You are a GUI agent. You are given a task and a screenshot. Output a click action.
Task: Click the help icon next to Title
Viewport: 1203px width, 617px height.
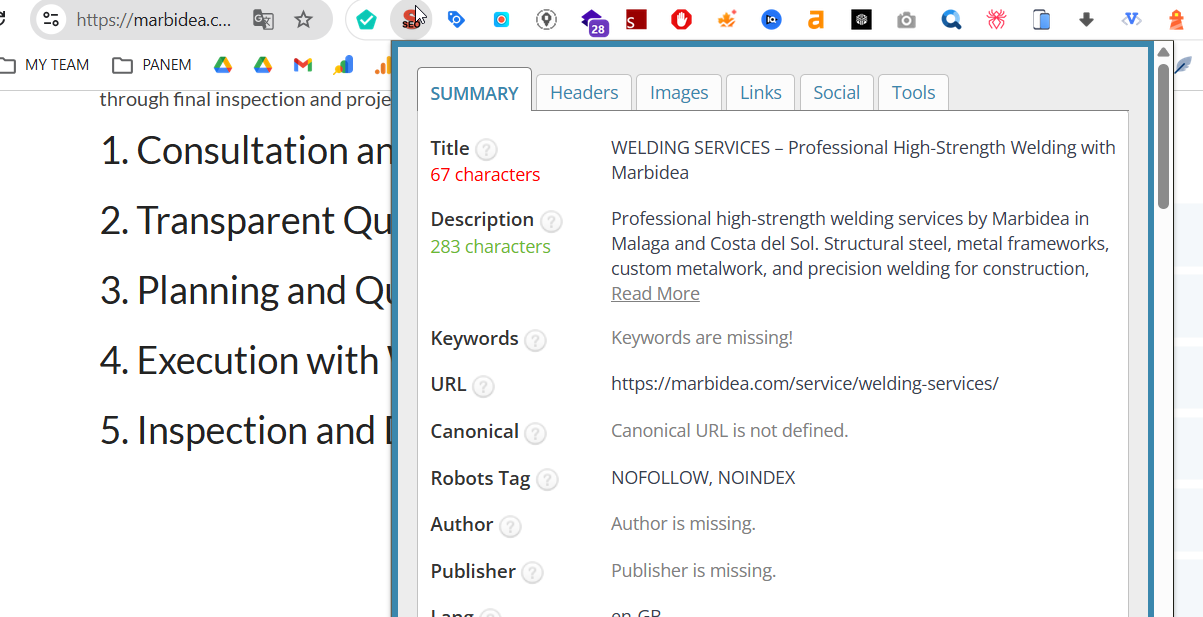[x=486, y=149]
